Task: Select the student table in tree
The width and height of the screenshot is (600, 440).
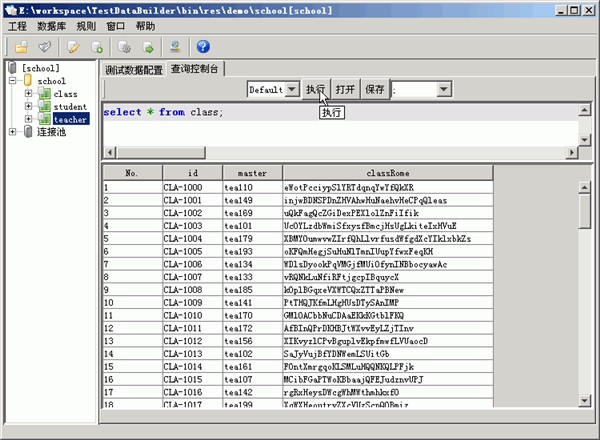Action: click(70, 107)
